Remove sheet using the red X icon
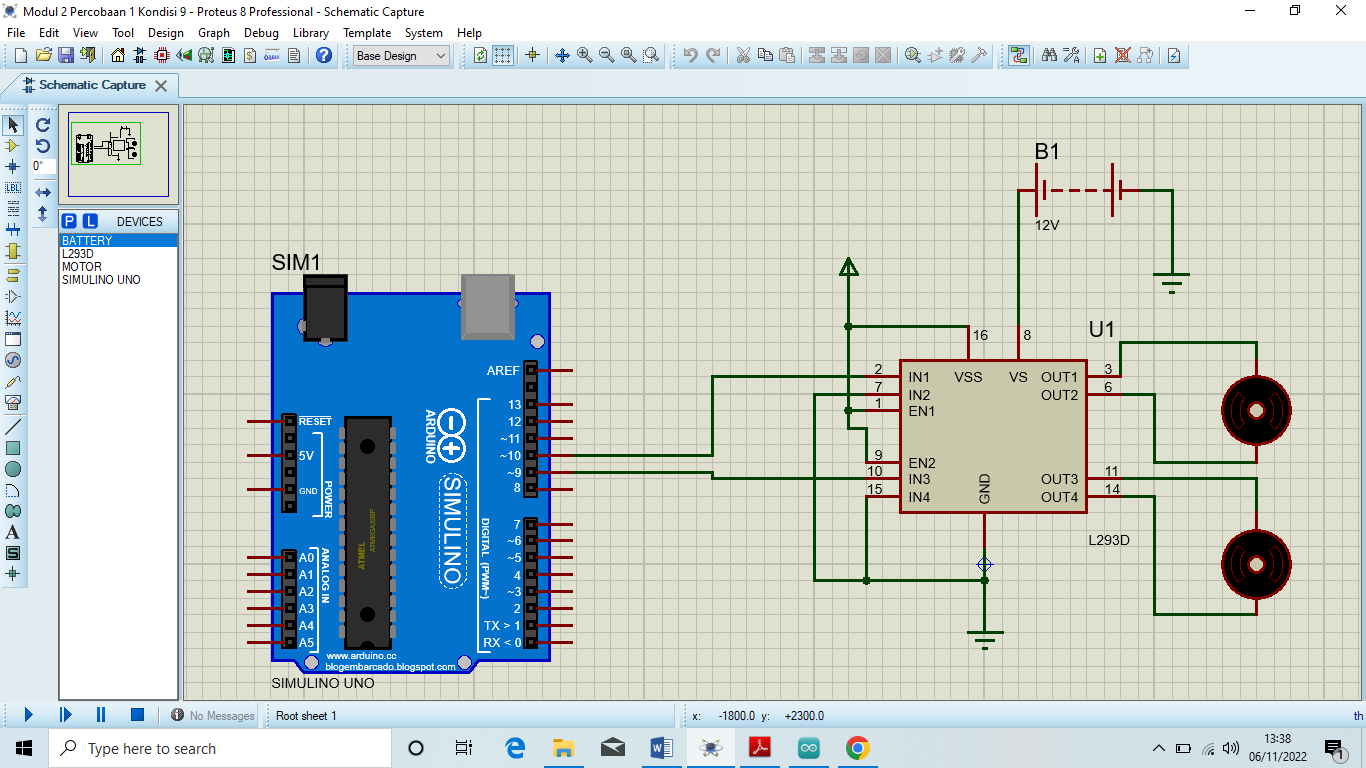Screen dimensions: 1366x768 (x=1123, y=56)
